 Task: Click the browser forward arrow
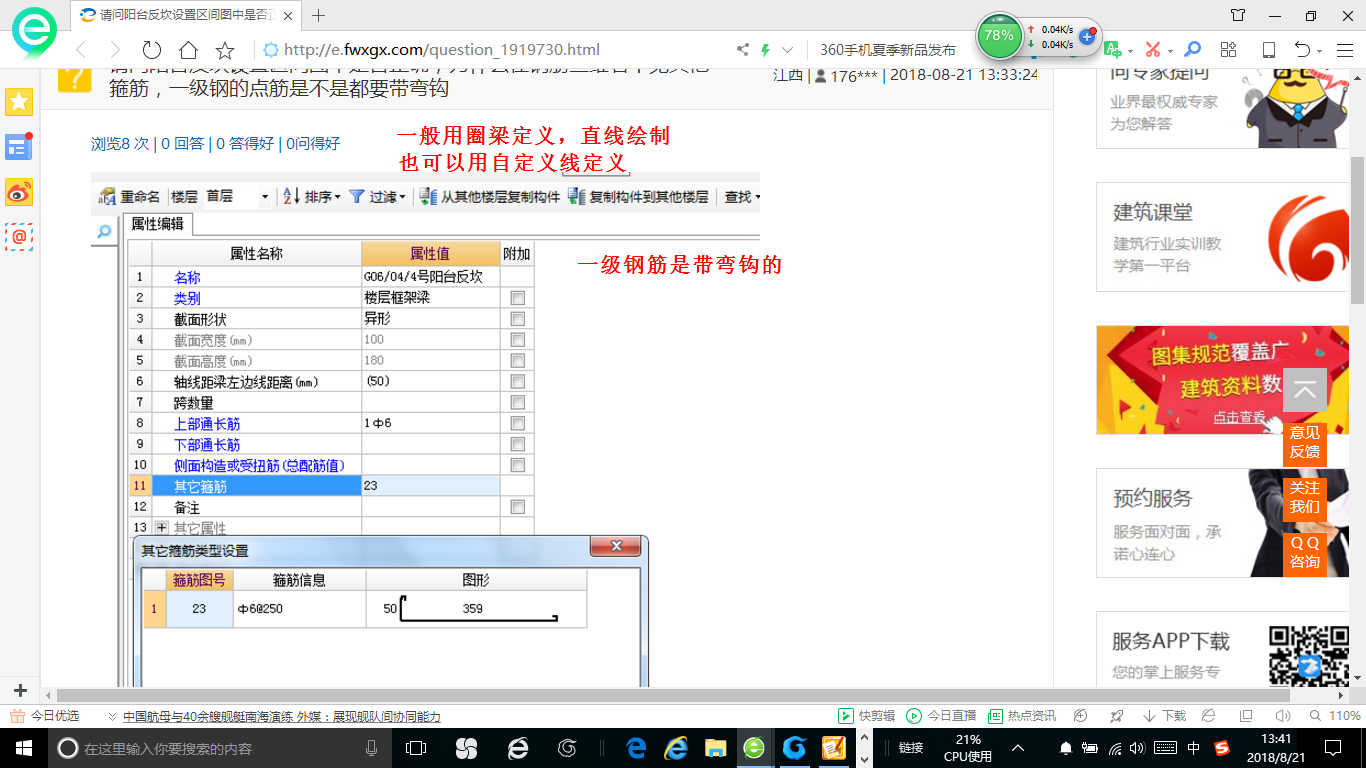(115, 50)
